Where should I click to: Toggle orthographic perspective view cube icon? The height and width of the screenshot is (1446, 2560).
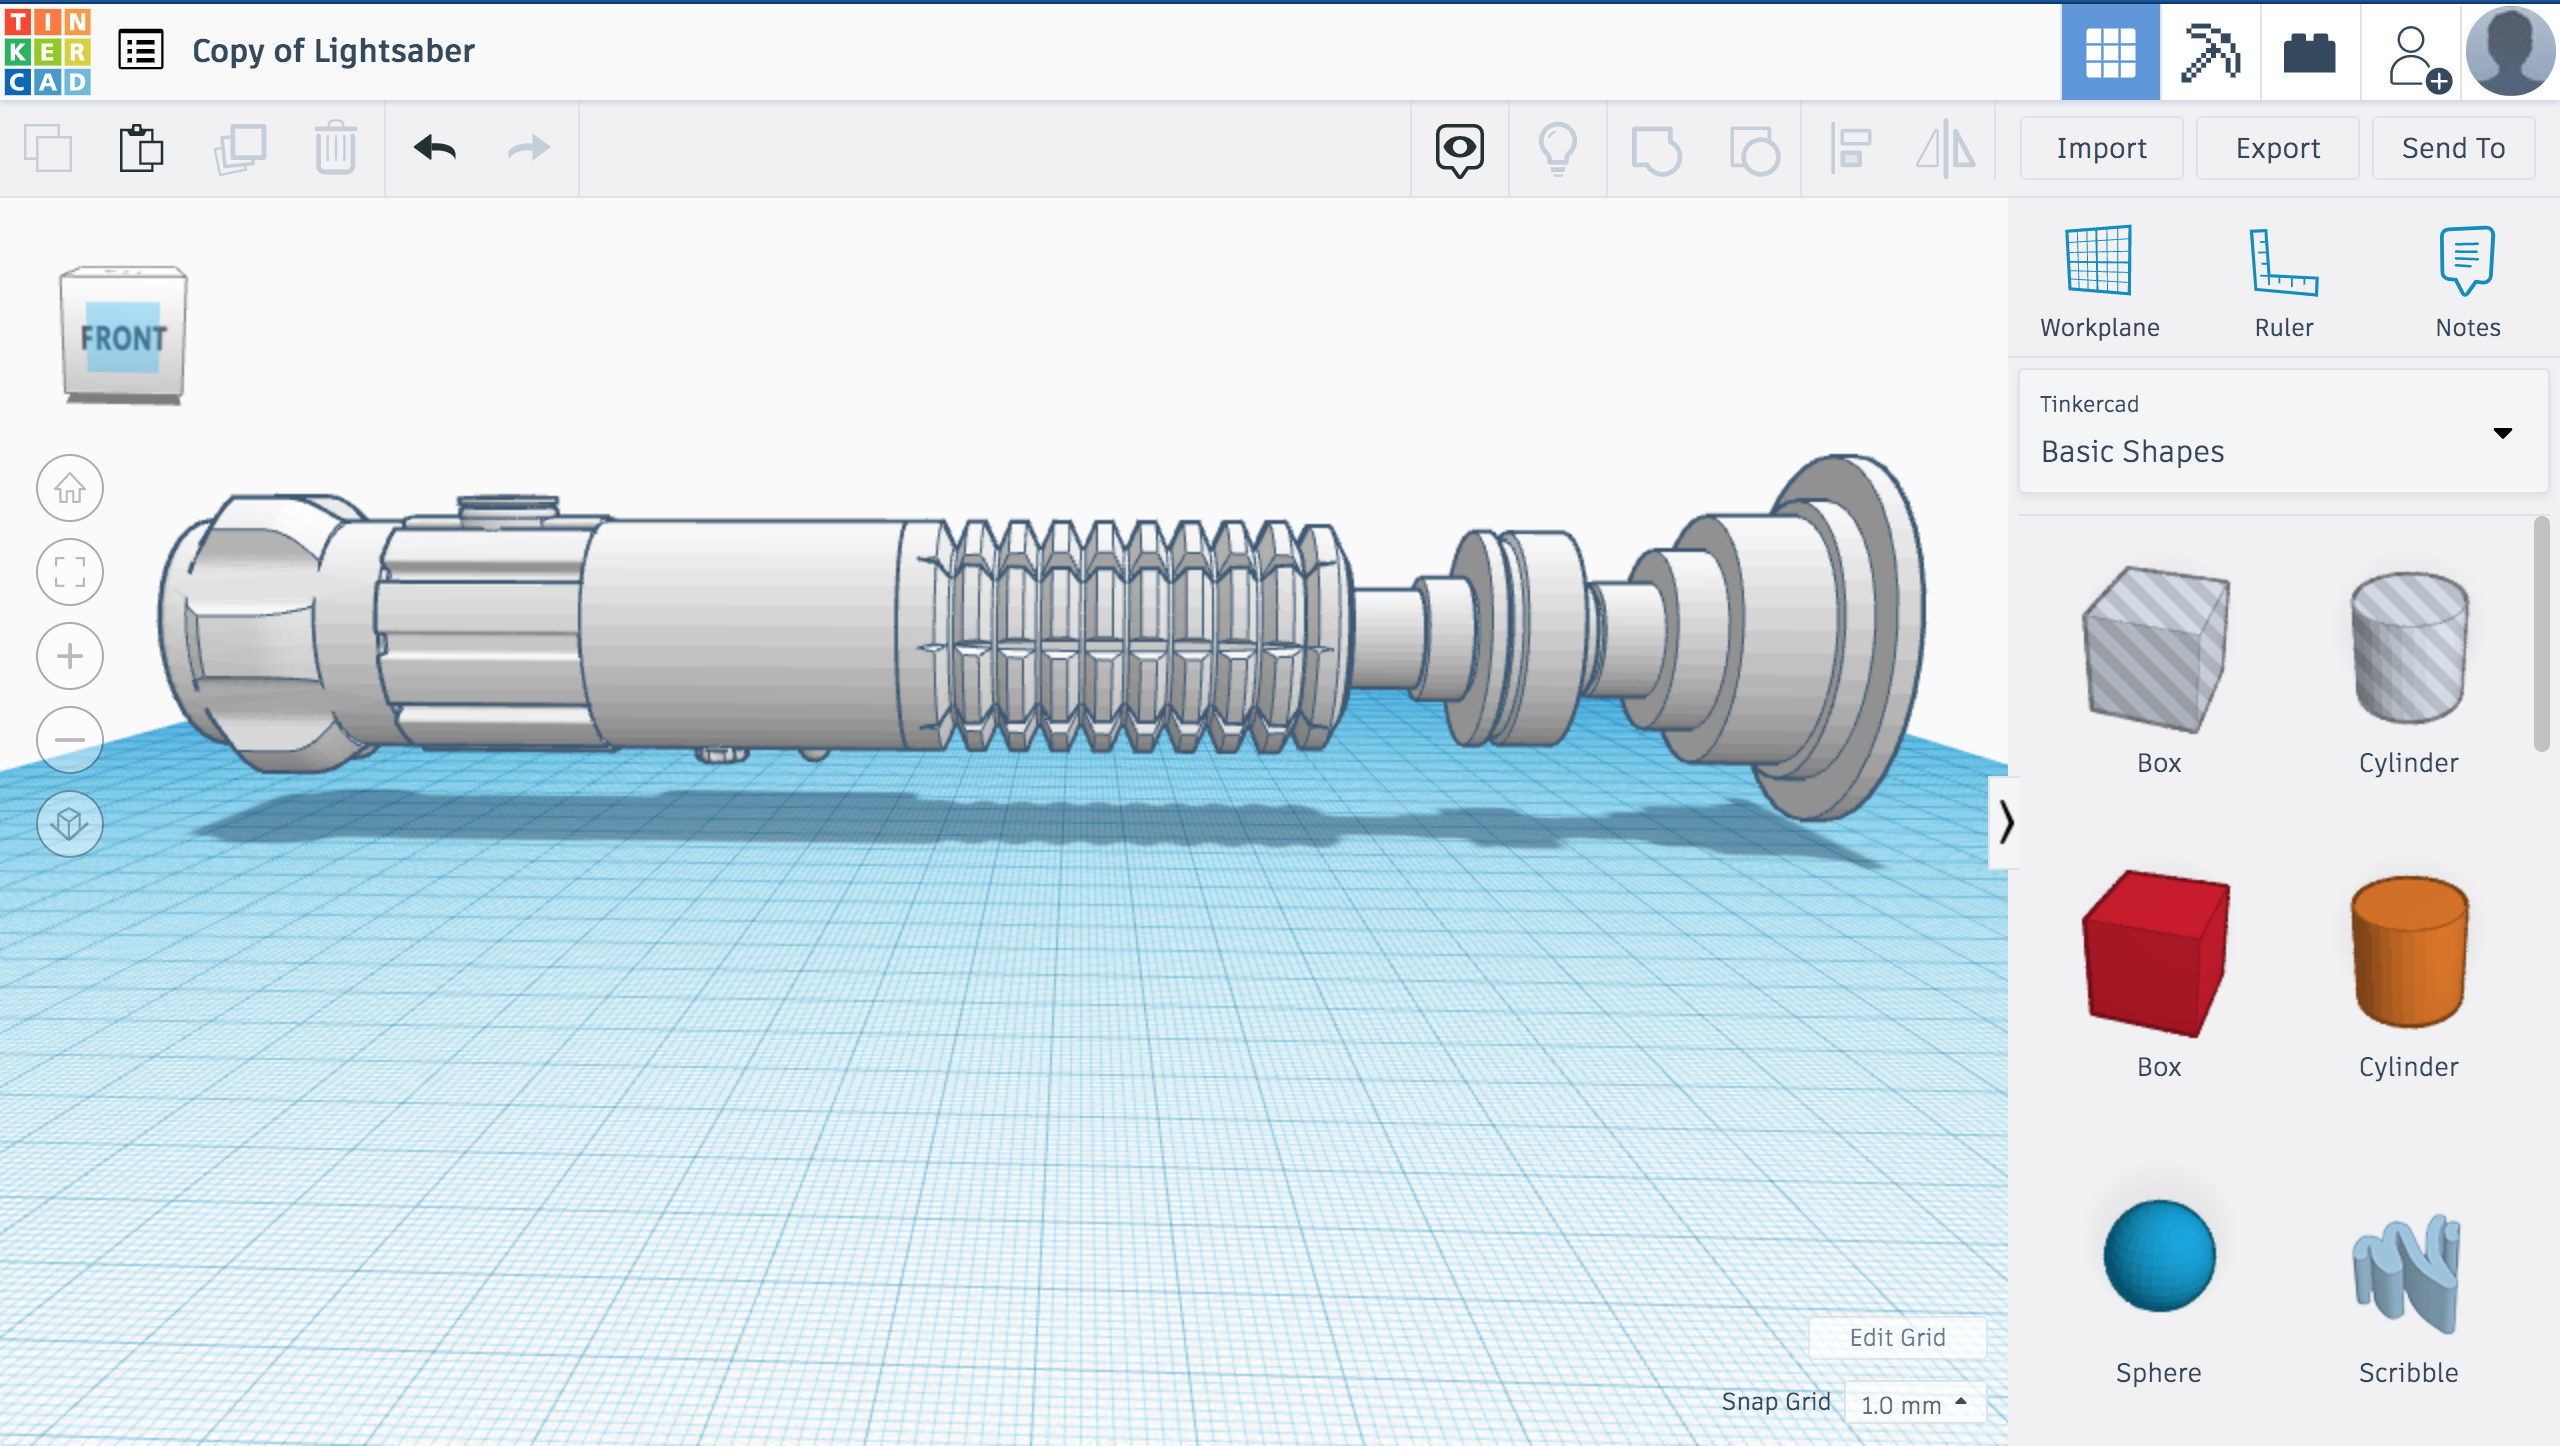tap(69, 824)
